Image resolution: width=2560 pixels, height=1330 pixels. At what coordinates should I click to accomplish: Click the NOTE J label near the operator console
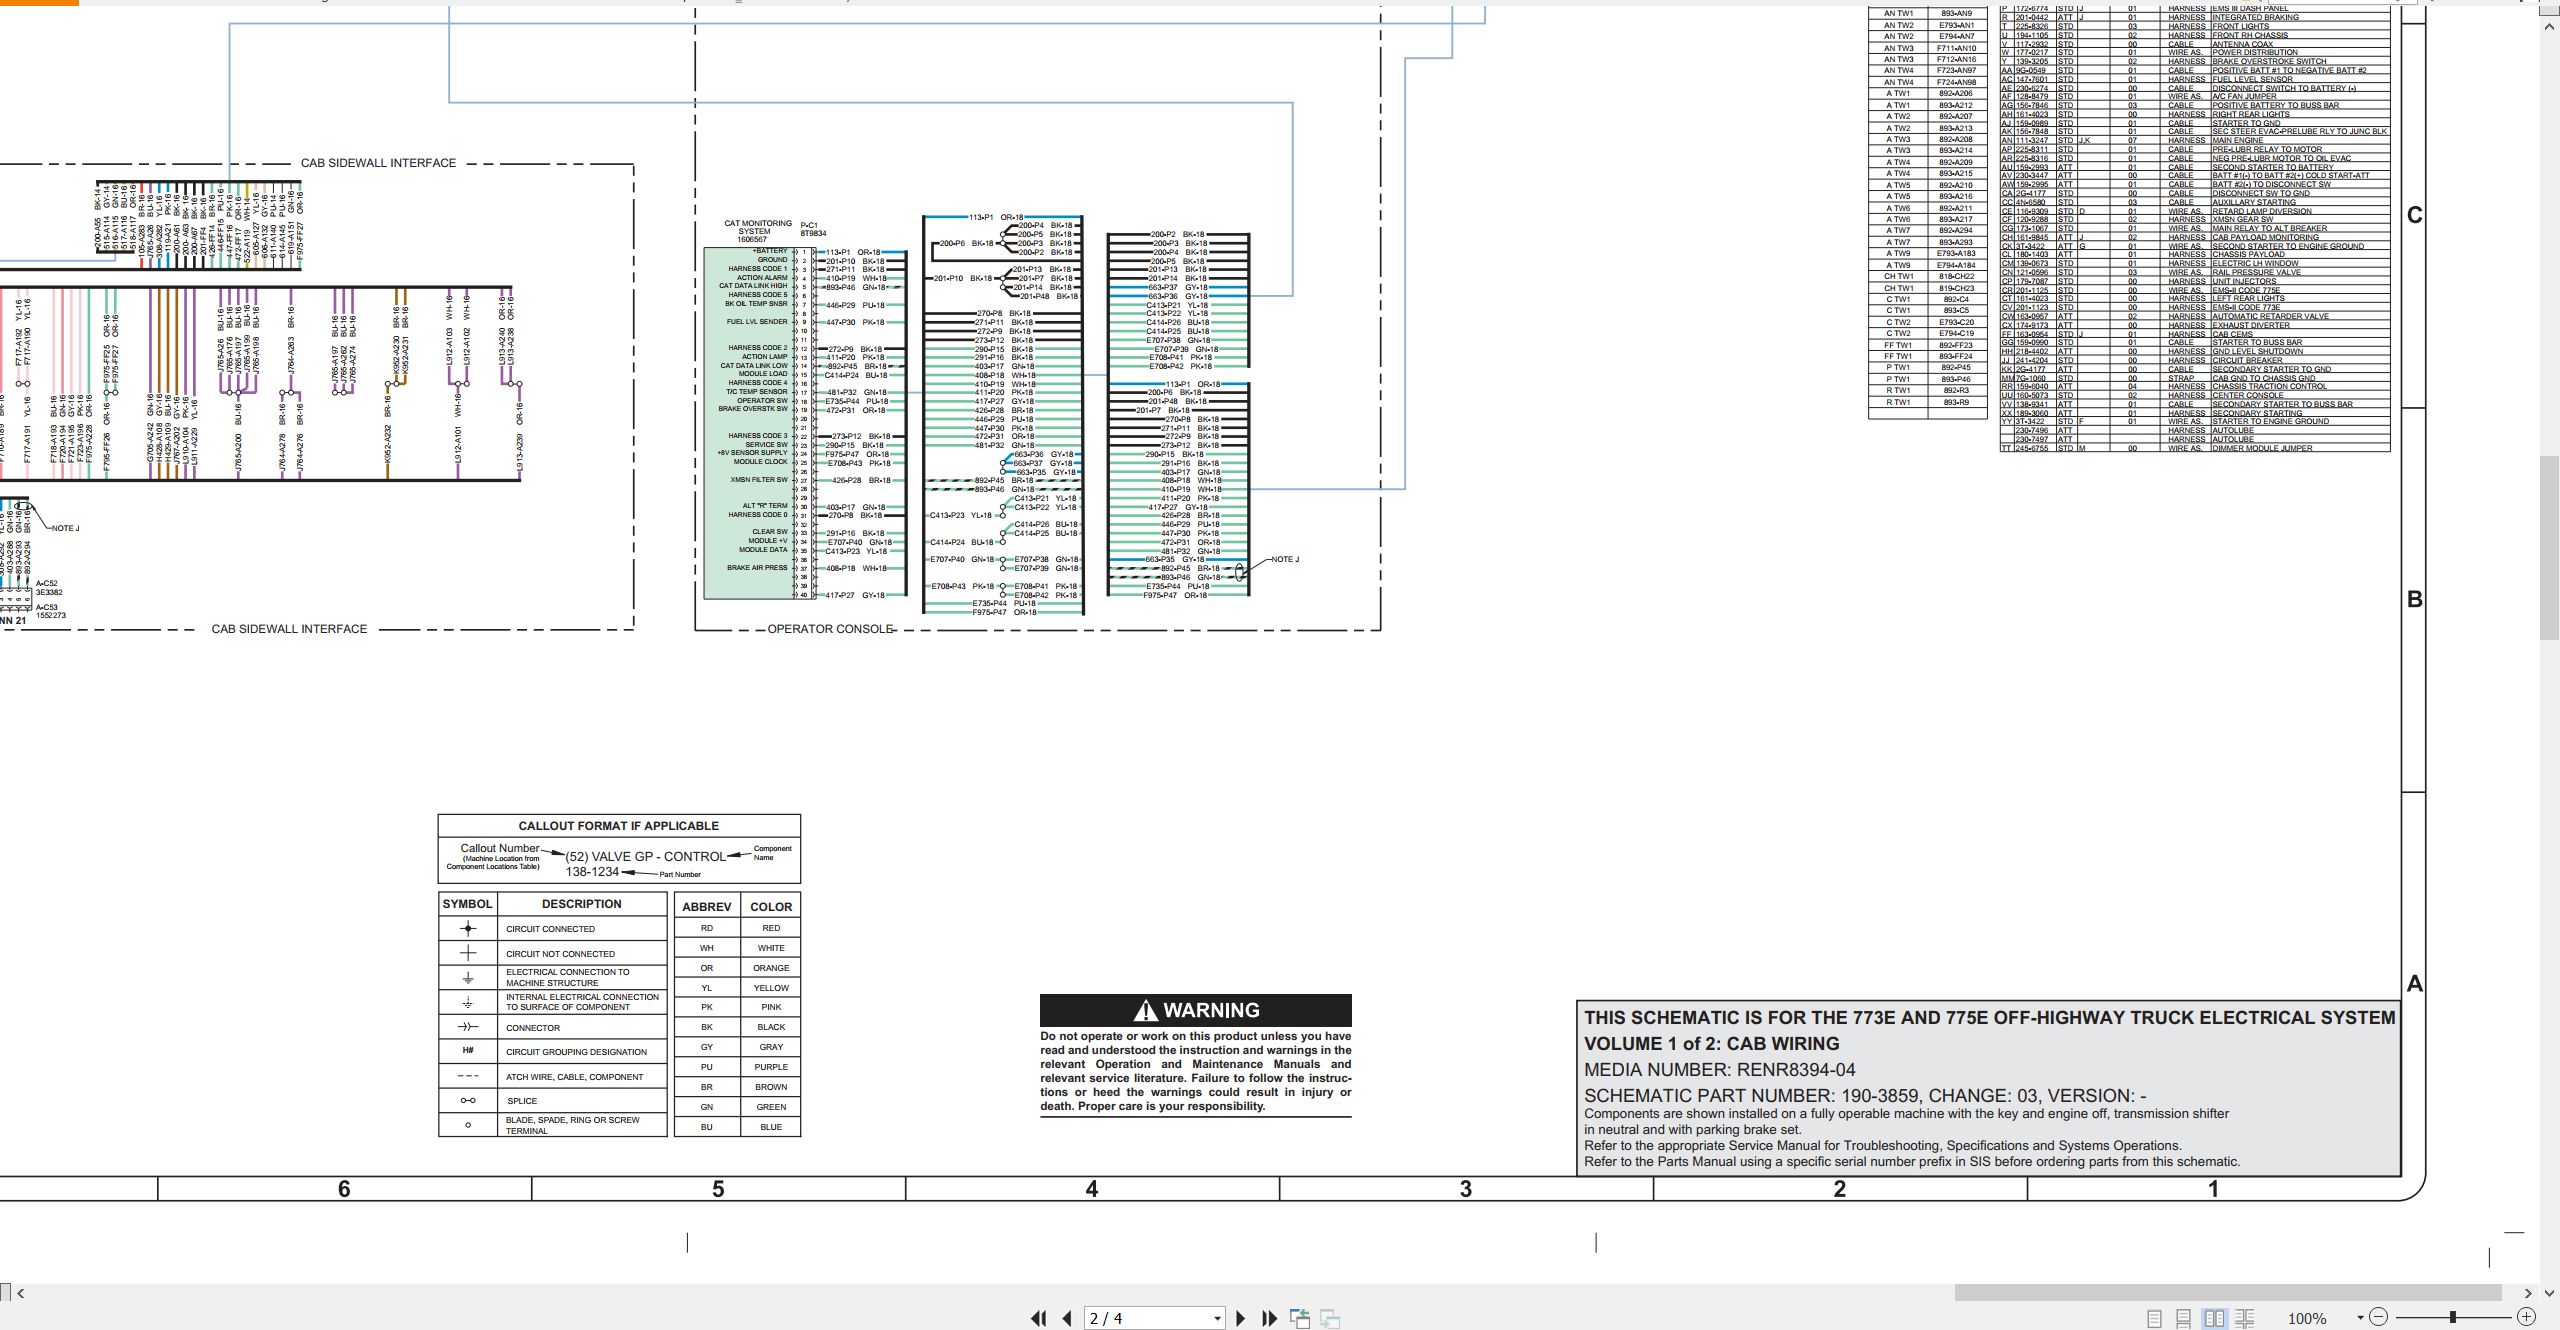tap(1285, 559)
